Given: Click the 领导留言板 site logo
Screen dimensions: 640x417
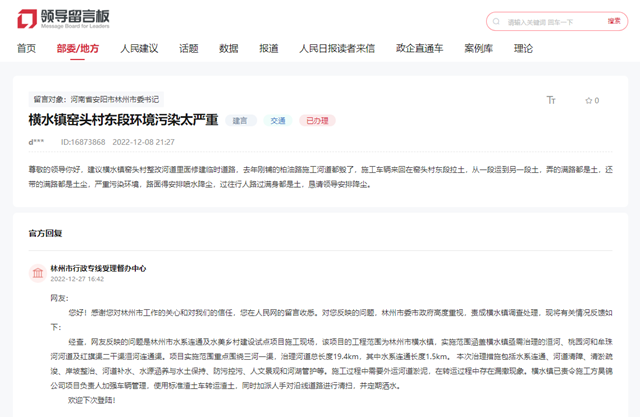Looking at the screenshot, I should coord(62,19).
